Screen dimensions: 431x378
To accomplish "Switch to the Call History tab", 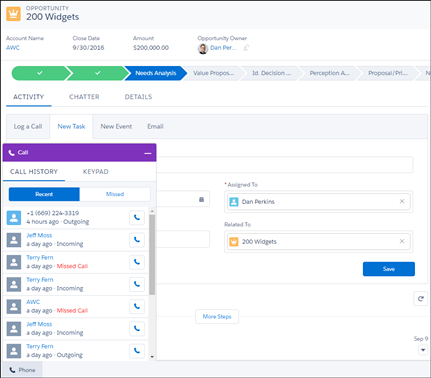I will (34, 172).
